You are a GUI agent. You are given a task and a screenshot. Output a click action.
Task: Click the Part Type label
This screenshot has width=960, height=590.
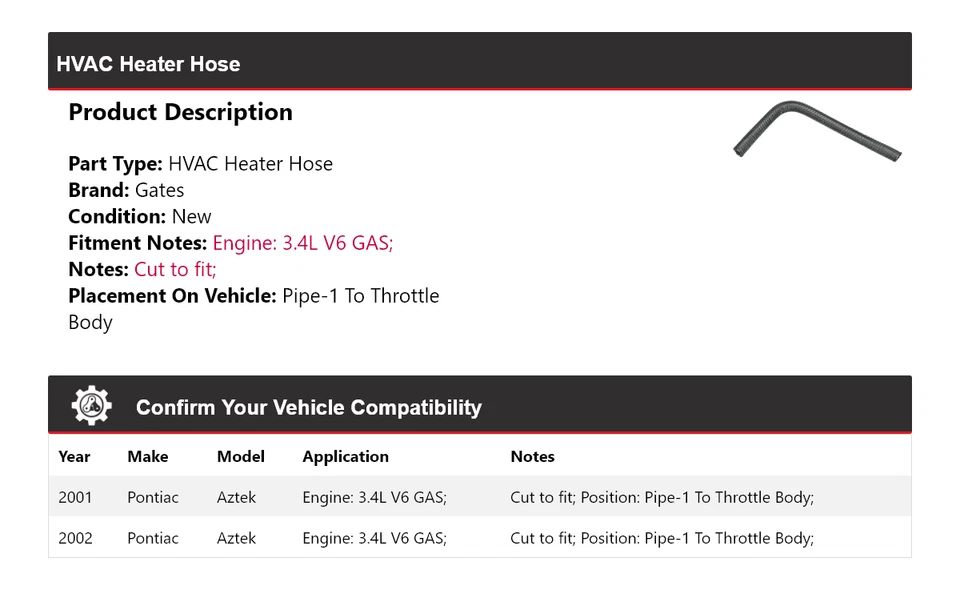pyautogui.click(x=115, y=164)
